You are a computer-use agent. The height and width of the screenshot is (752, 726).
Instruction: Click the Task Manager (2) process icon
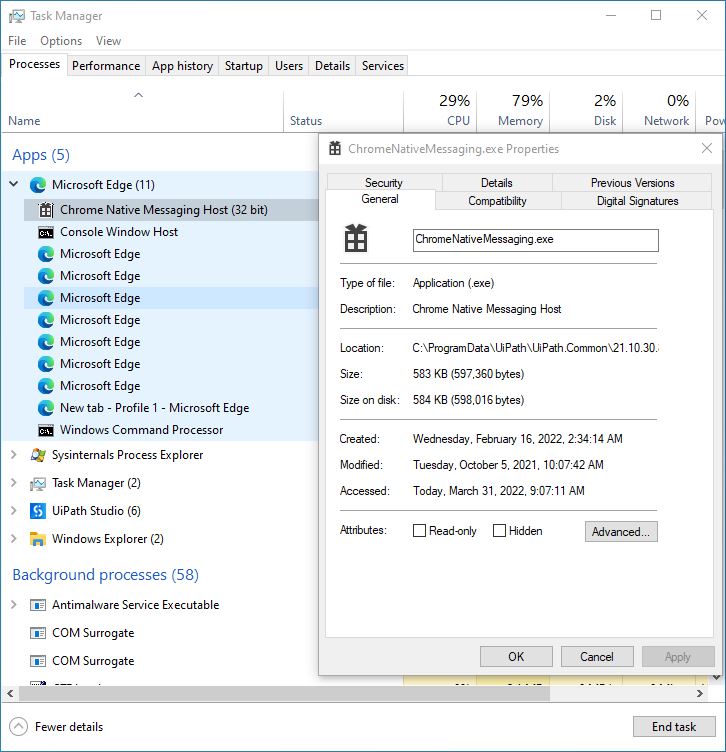click(38, 483)
